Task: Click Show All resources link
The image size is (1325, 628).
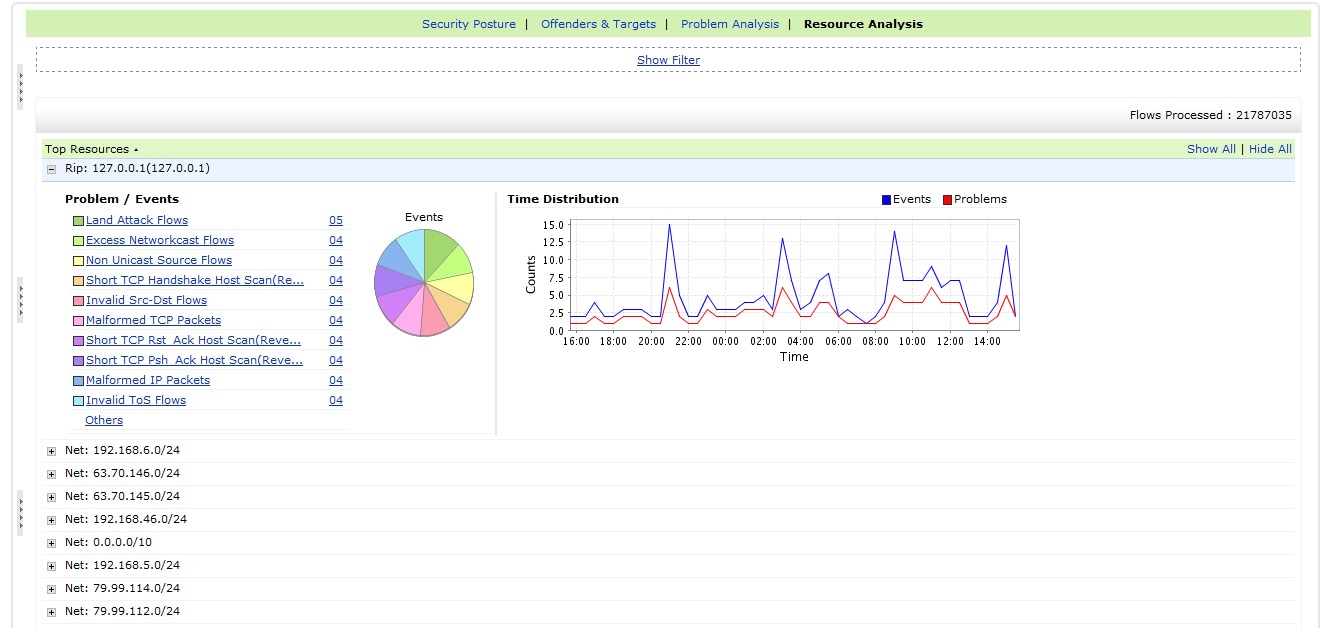Action: (x=1210, y=149)
